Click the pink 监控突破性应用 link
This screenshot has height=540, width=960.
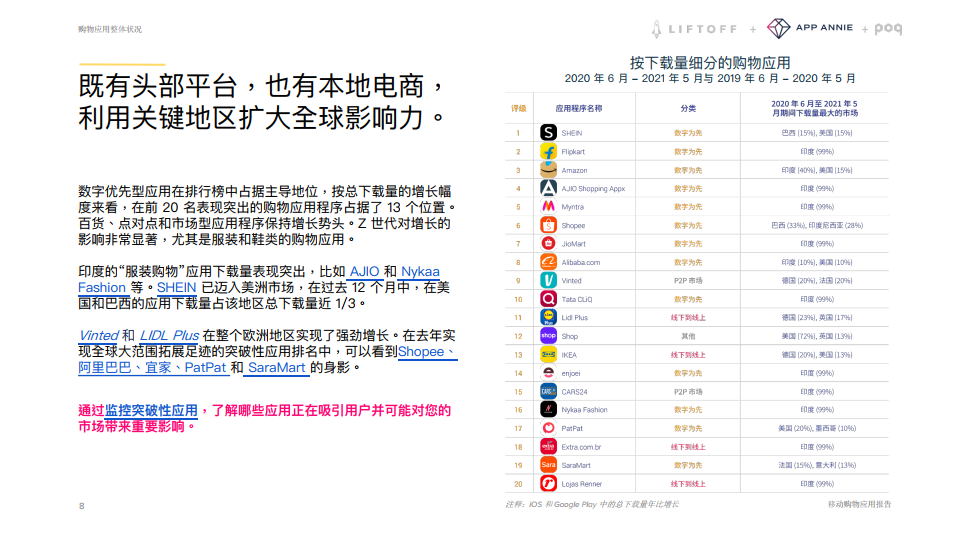point(150,411)
